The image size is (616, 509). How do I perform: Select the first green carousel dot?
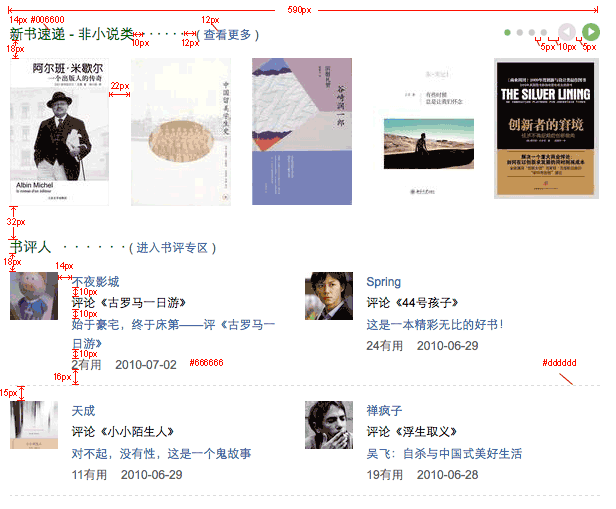pos(508,33)
